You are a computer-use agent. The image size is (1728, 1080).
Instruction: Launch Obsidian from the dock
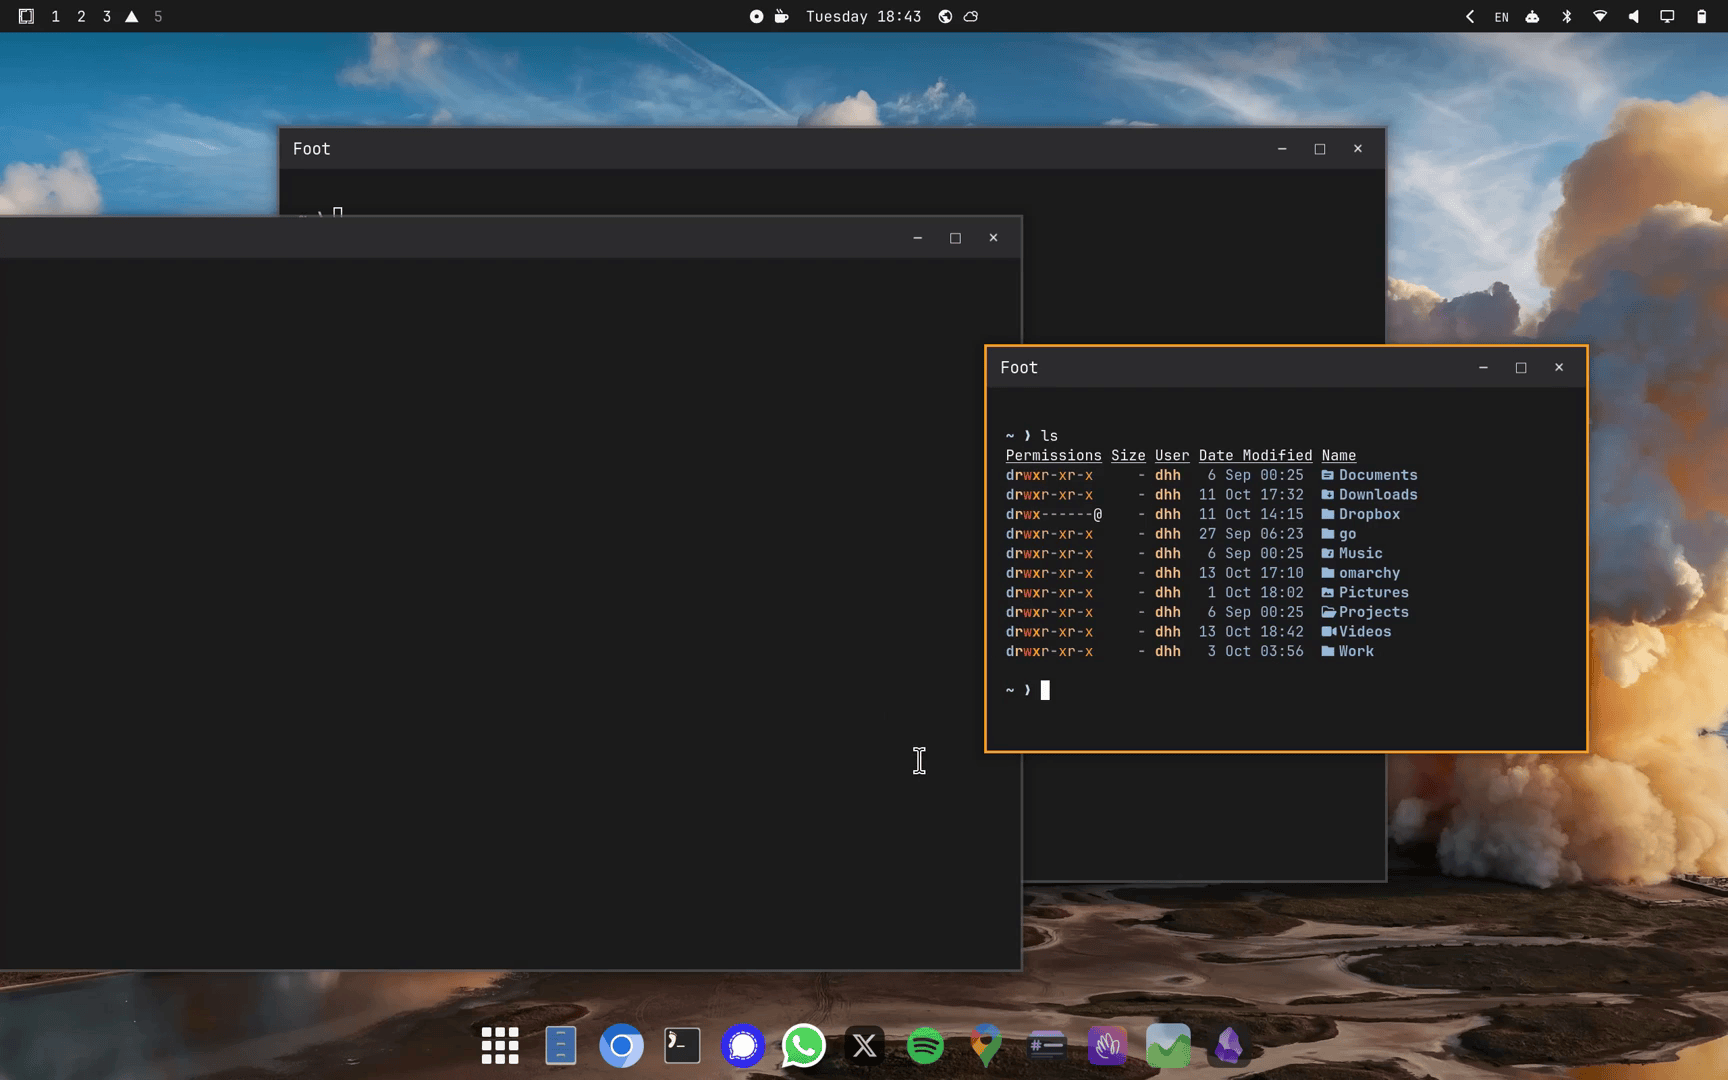tap(1229, 1046)
